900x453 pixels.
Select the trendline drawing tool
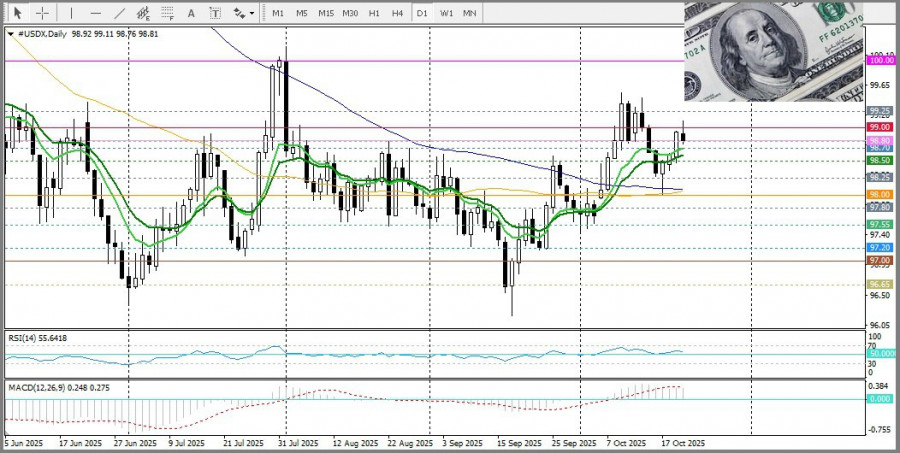[x=119, y=13]
